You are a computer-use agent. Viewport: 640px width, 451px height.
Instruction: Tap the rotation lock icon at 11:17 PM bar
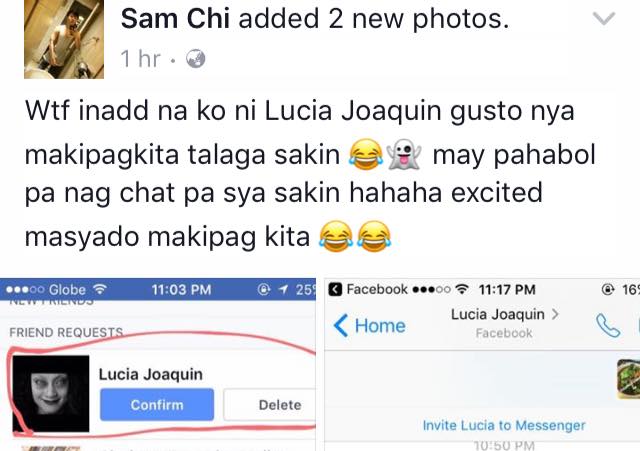(x=608, y=289)
